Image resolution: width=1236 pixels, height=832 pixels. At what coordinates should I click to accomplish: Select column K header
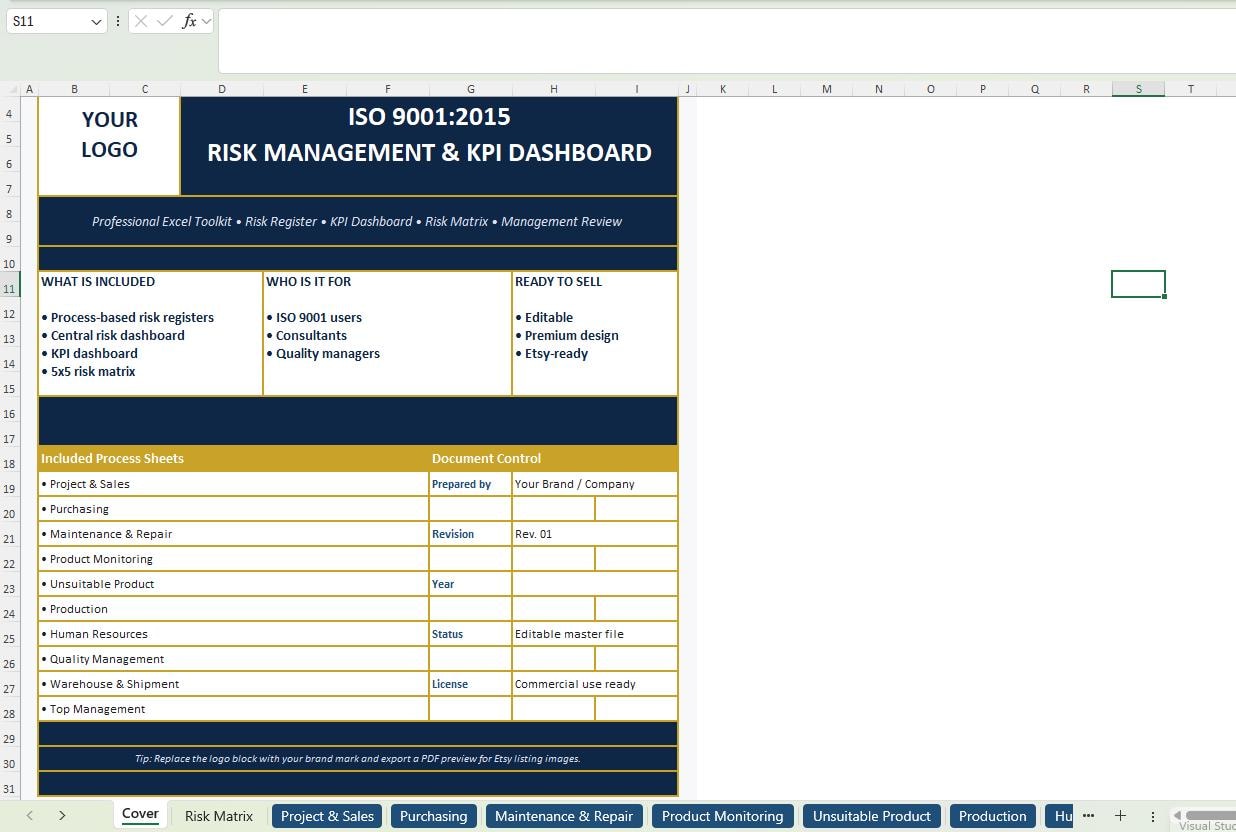[x=723, y=89]
